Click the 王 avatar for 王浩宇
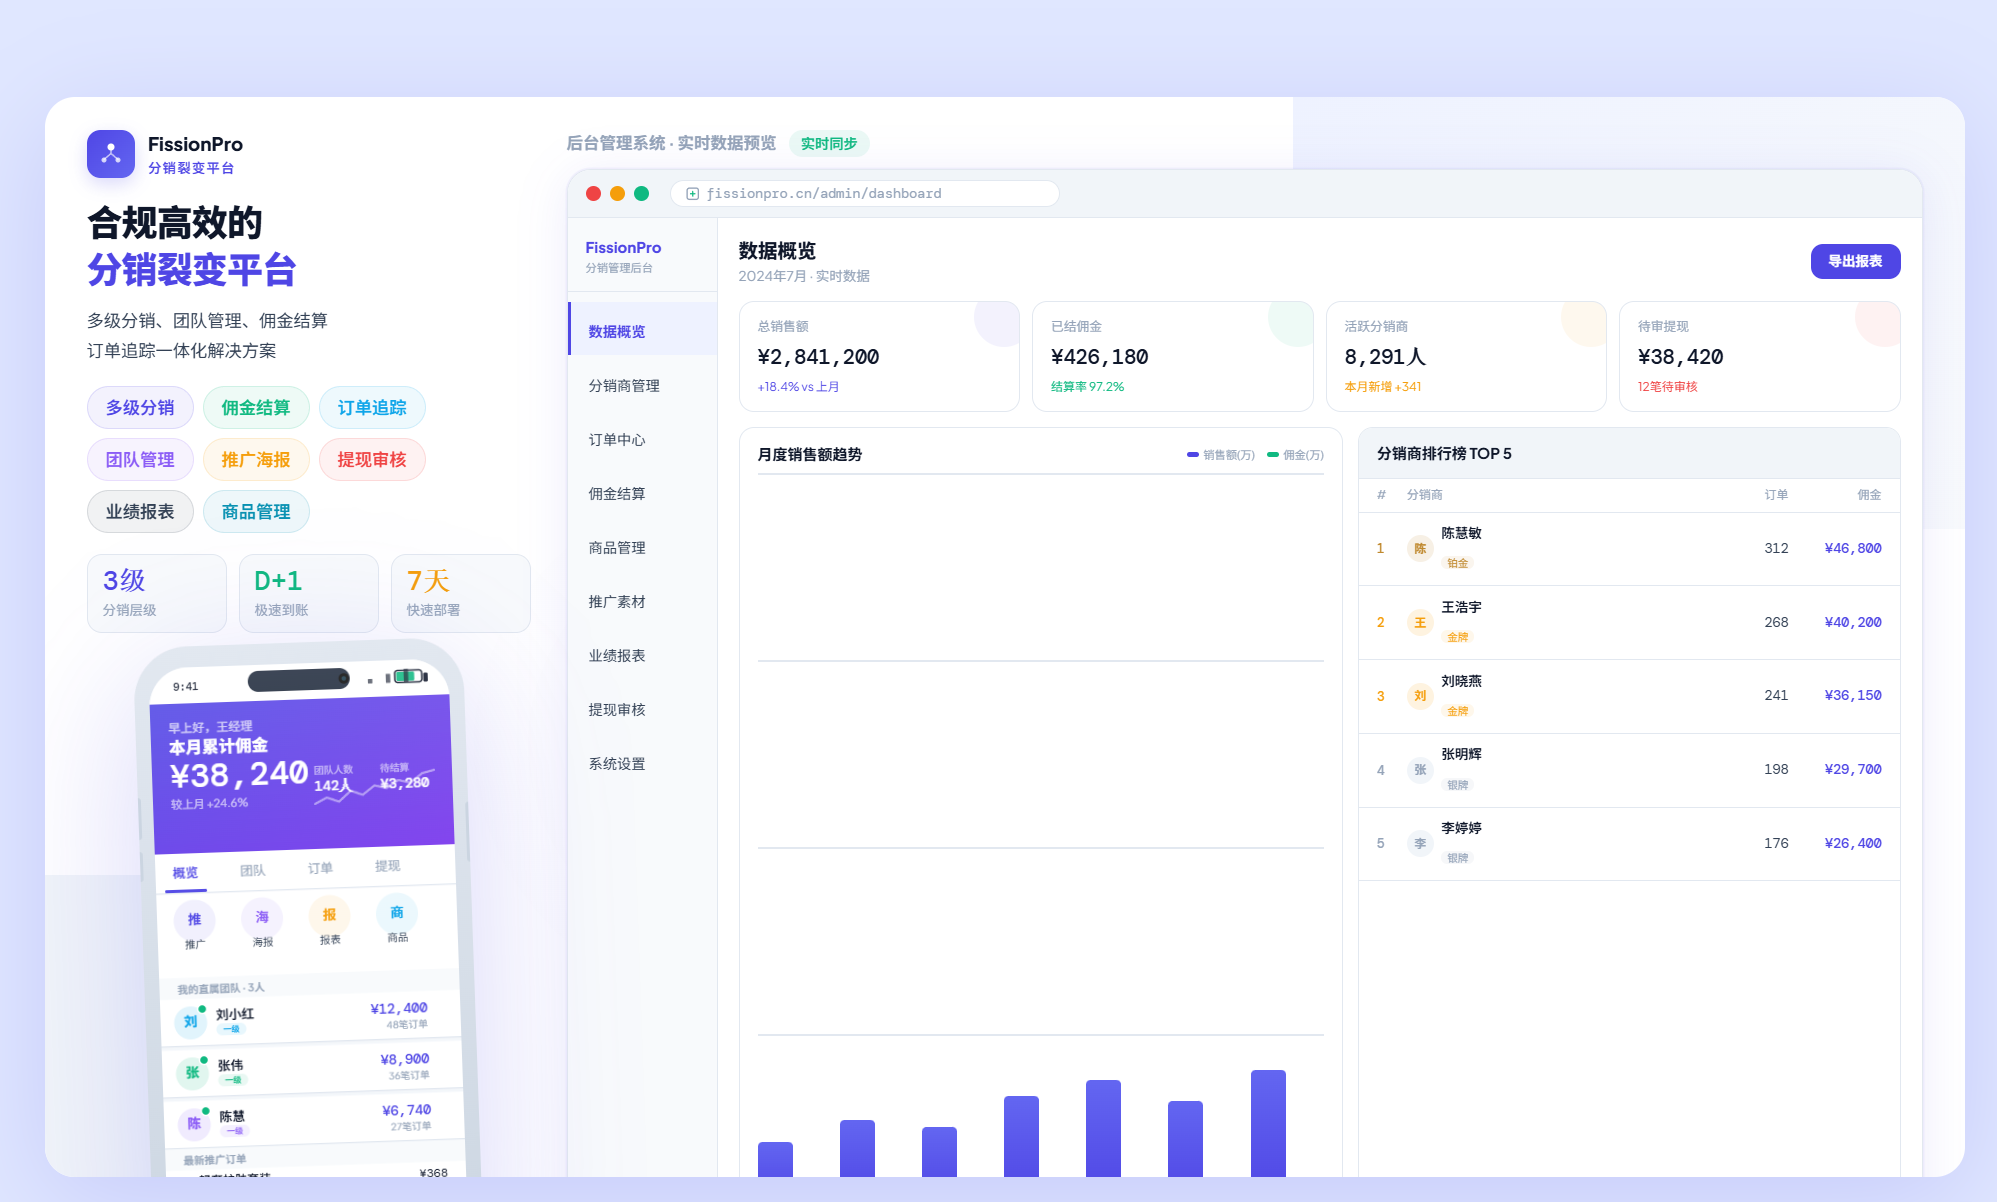This screenshot has width=1997, height=1202. click(1420, 623)
